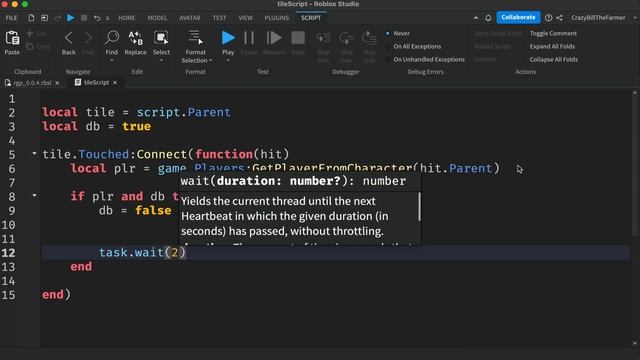The width and height of the screenshot is (640, 360).
Task: Click the word 'true' on line 3
Action: [x=136, y=126]
